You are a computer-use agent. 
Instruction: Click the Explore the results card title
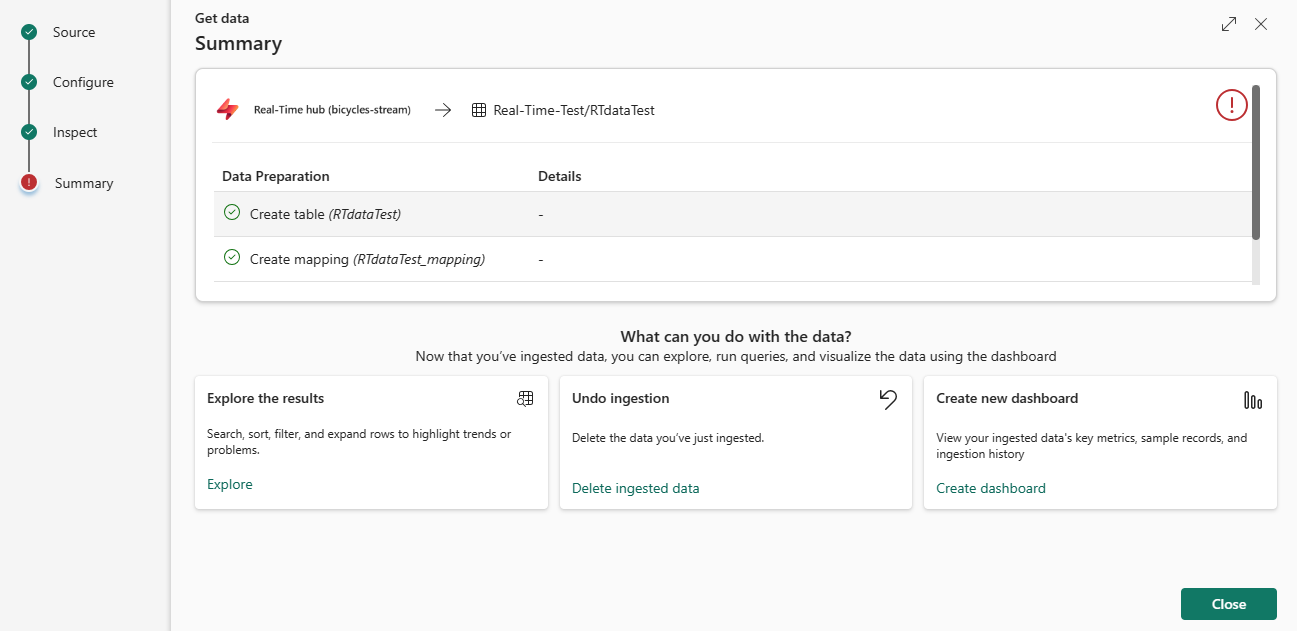click(266, 398)
